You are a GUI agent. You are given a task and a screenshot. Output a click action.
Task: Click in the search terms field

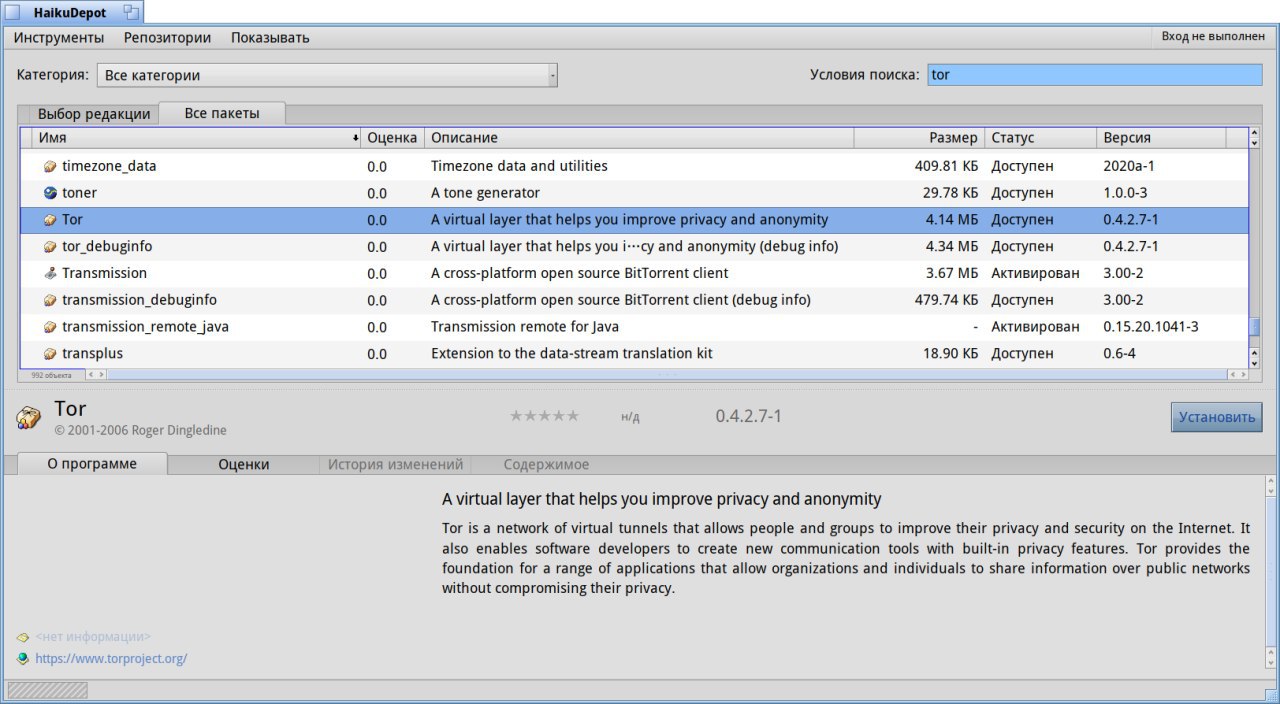tap(1095, 75)
